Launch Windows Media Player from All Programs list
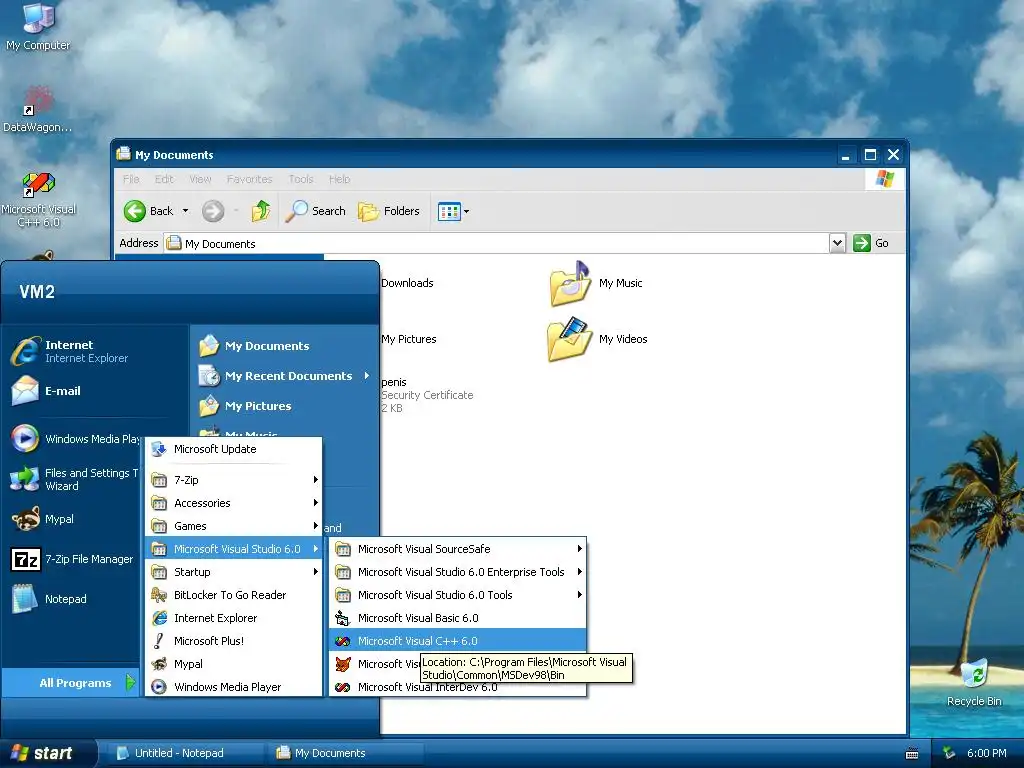 (x=234, y=687)
